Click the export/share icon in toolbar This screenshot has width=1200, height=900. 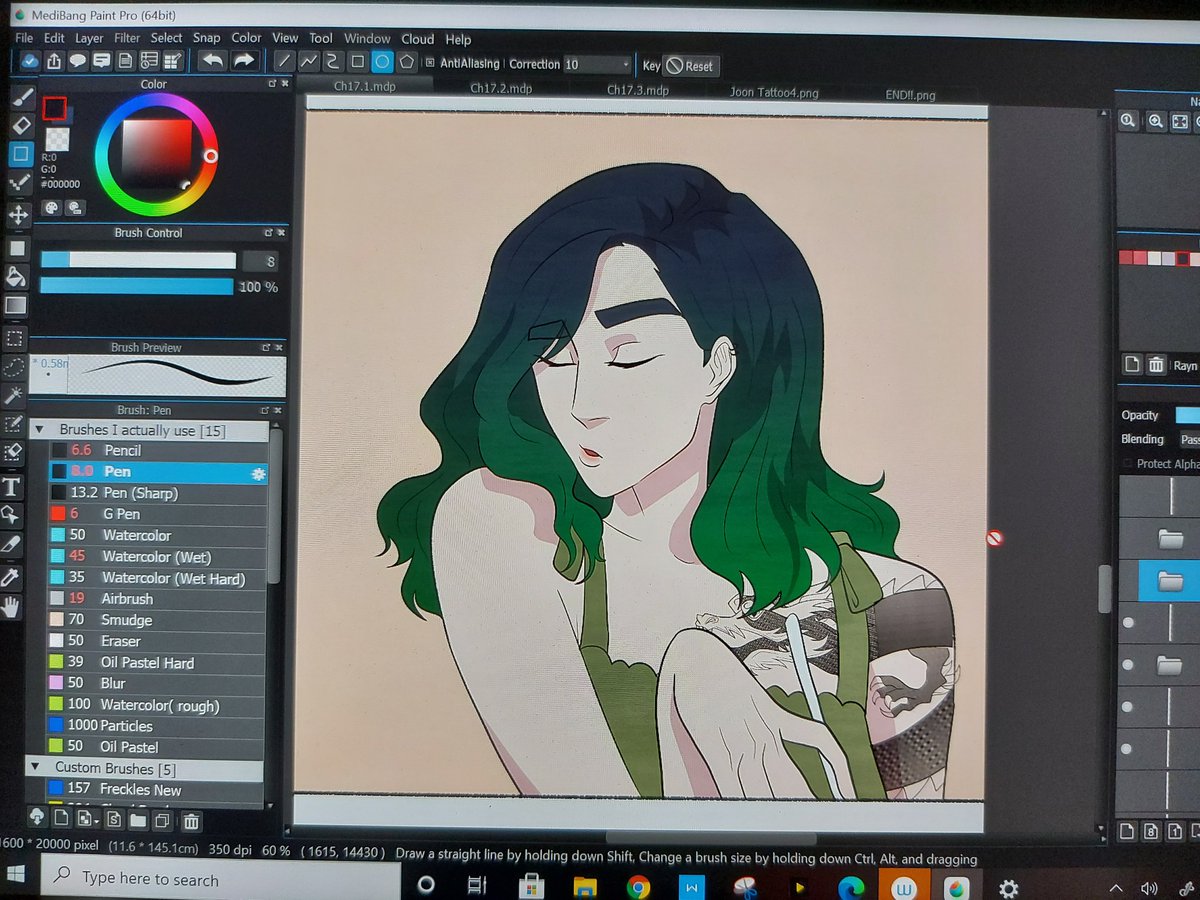click(x=54, y=61)
